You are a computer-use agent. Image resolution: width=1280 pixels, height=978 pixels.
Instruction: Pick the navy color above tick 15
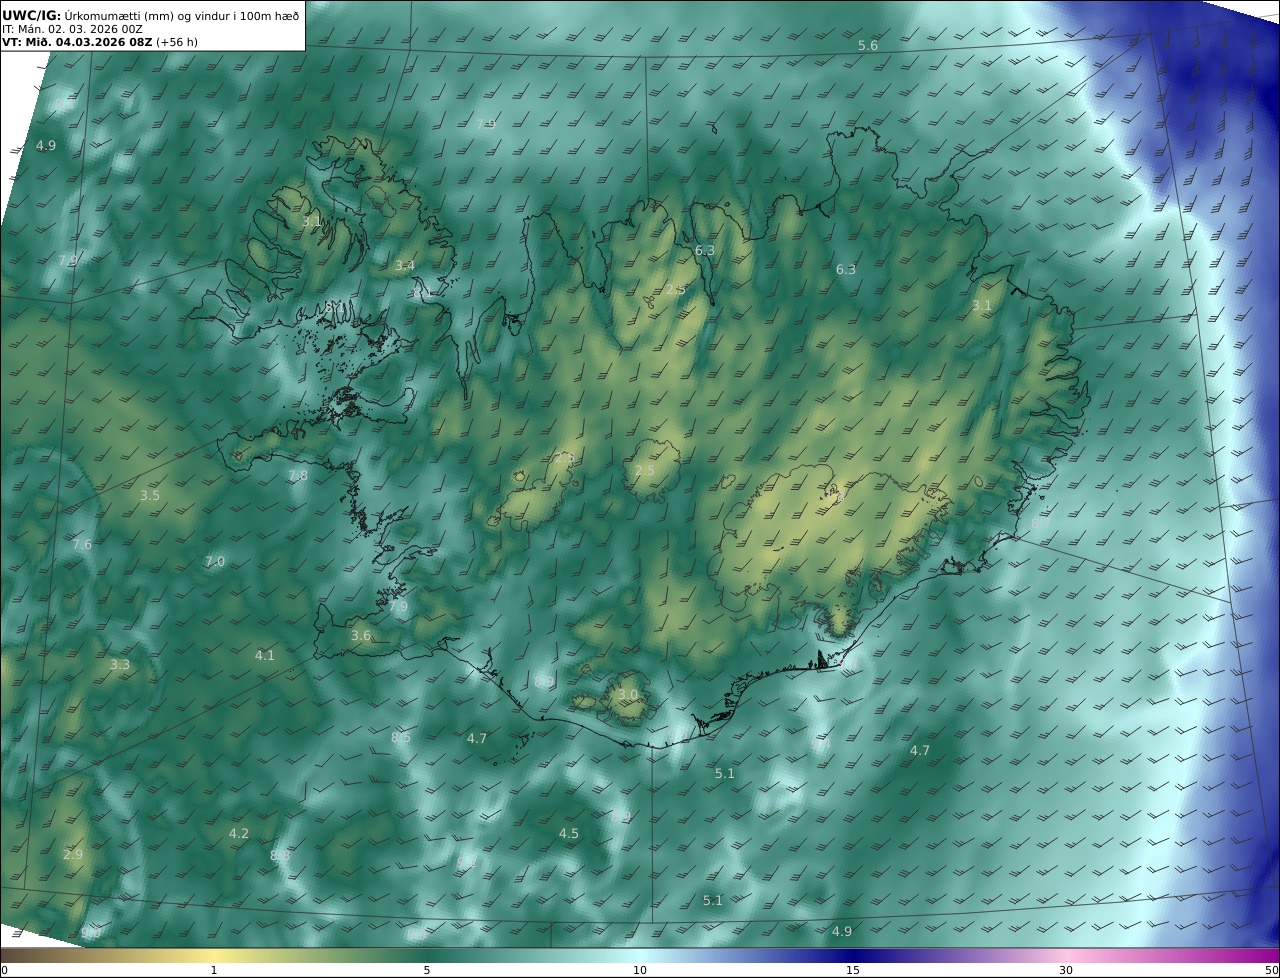853,955
